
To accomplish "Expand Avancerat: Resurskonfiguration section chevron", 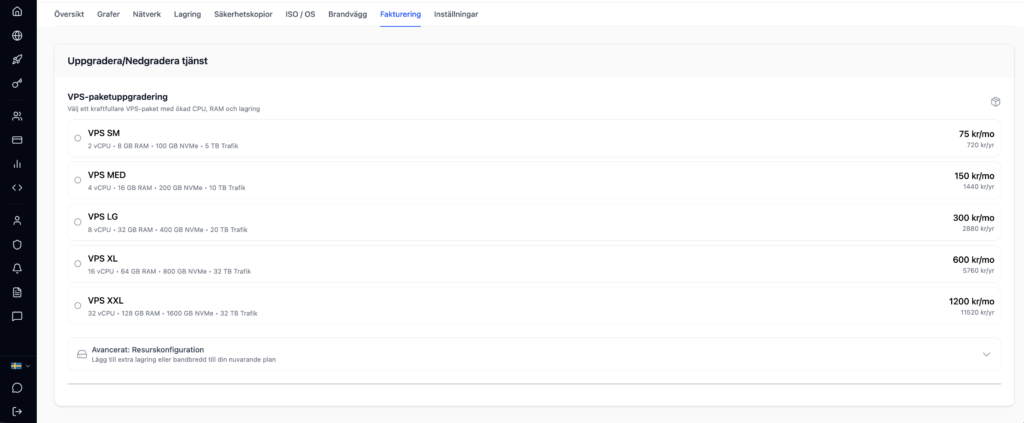I will point(986,354).
